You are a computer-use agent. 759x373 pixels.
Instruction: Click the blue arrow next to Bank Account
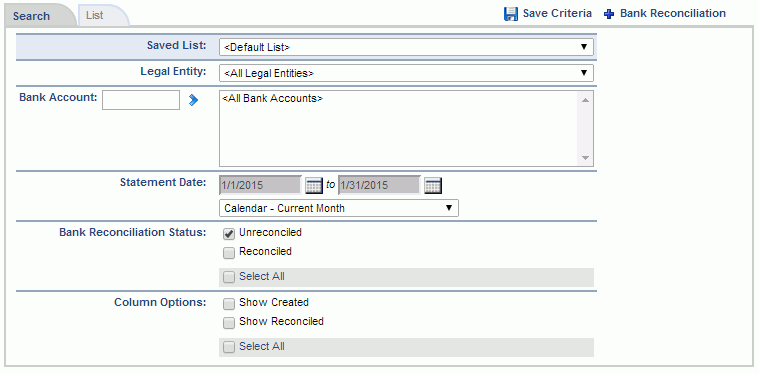coord(193,100)
